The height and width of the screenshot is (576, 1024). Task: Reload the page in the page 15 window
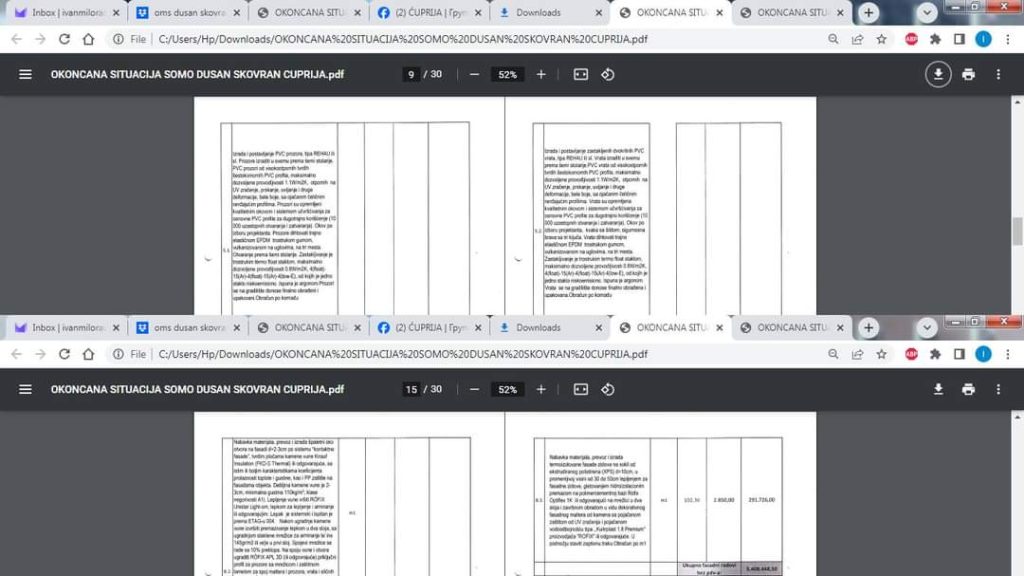[x=65, y=354]
